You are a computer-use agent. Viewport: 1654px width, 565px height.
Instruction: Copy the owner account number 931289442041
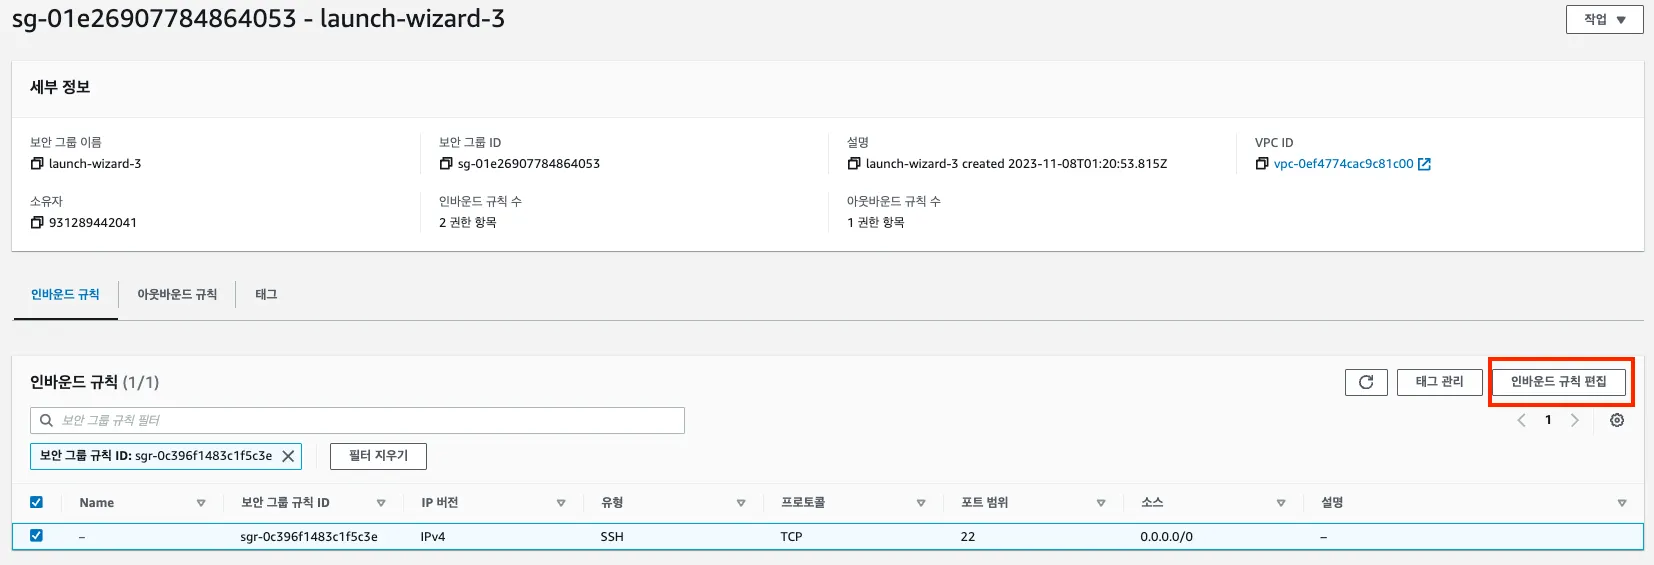(37, 223)
